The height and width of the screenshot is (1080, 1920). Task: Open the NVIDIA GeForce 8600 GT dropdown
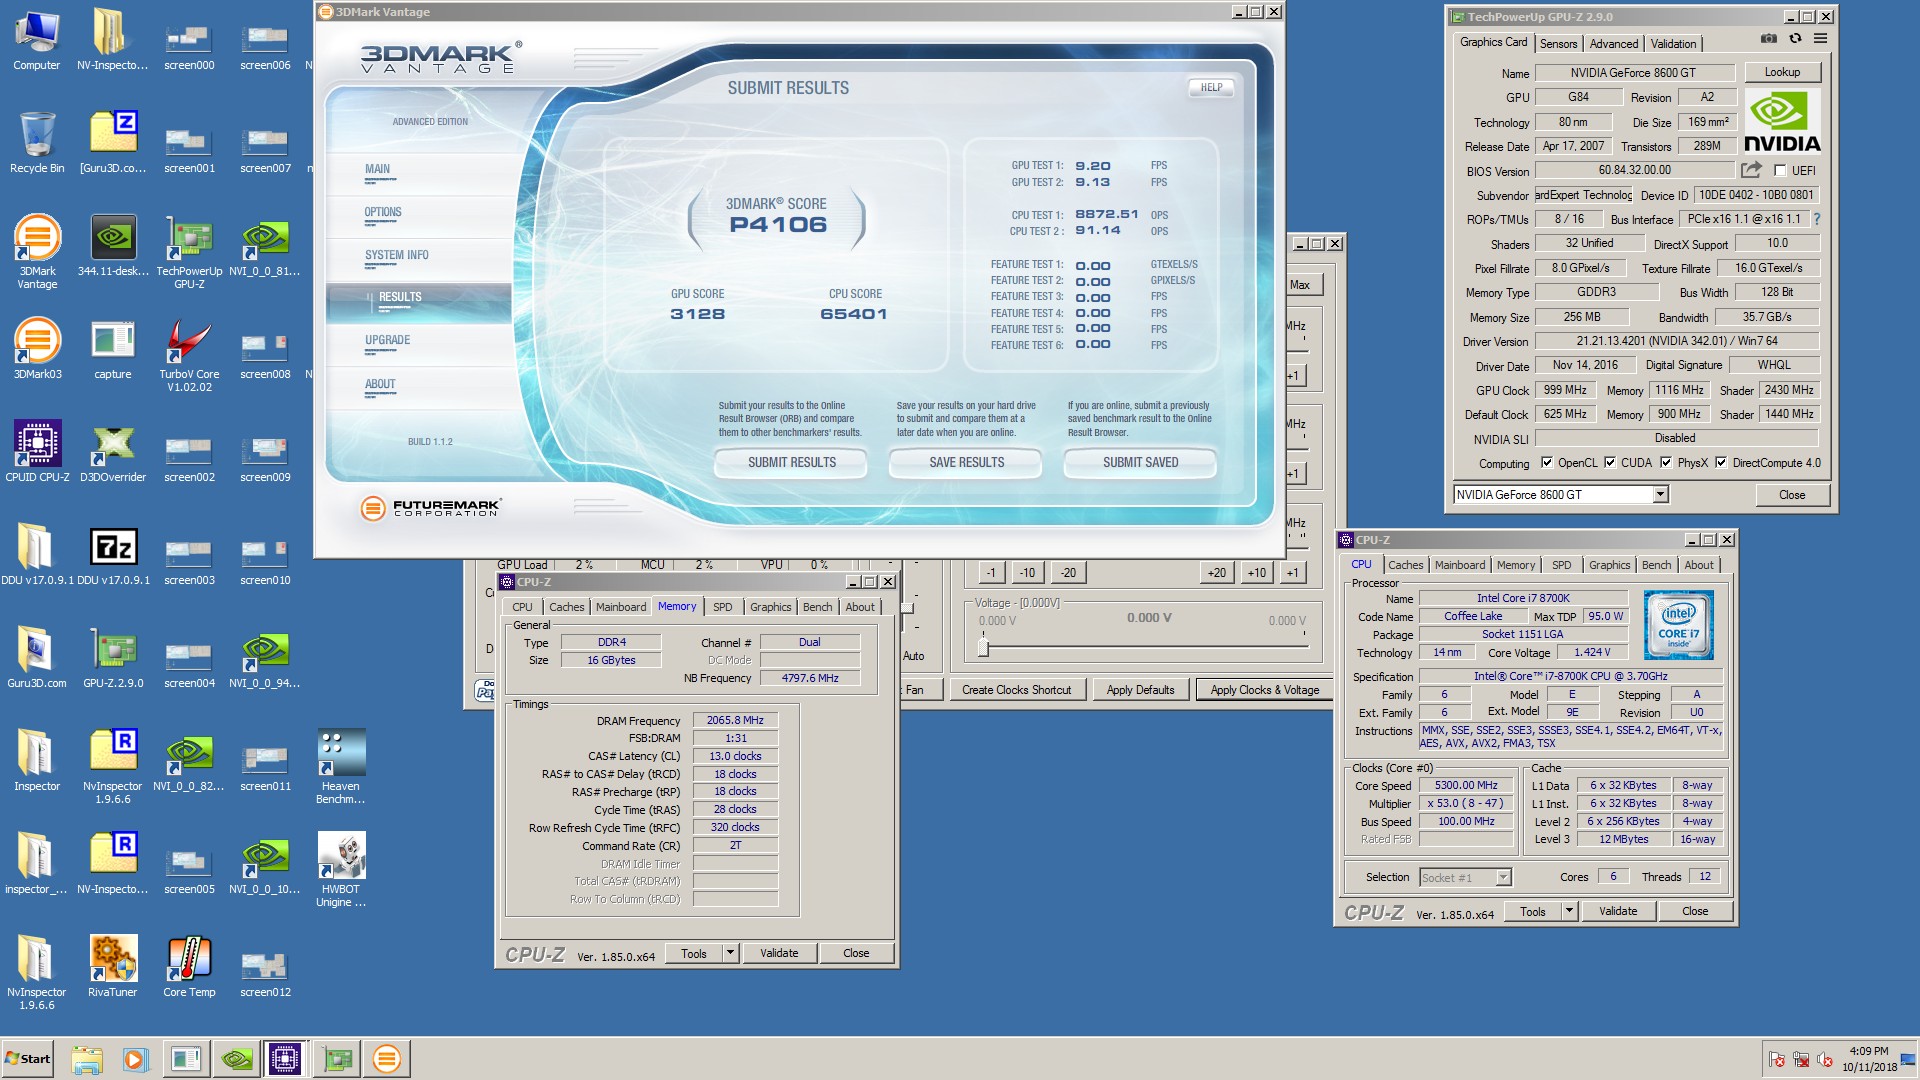click(1660, 494)
